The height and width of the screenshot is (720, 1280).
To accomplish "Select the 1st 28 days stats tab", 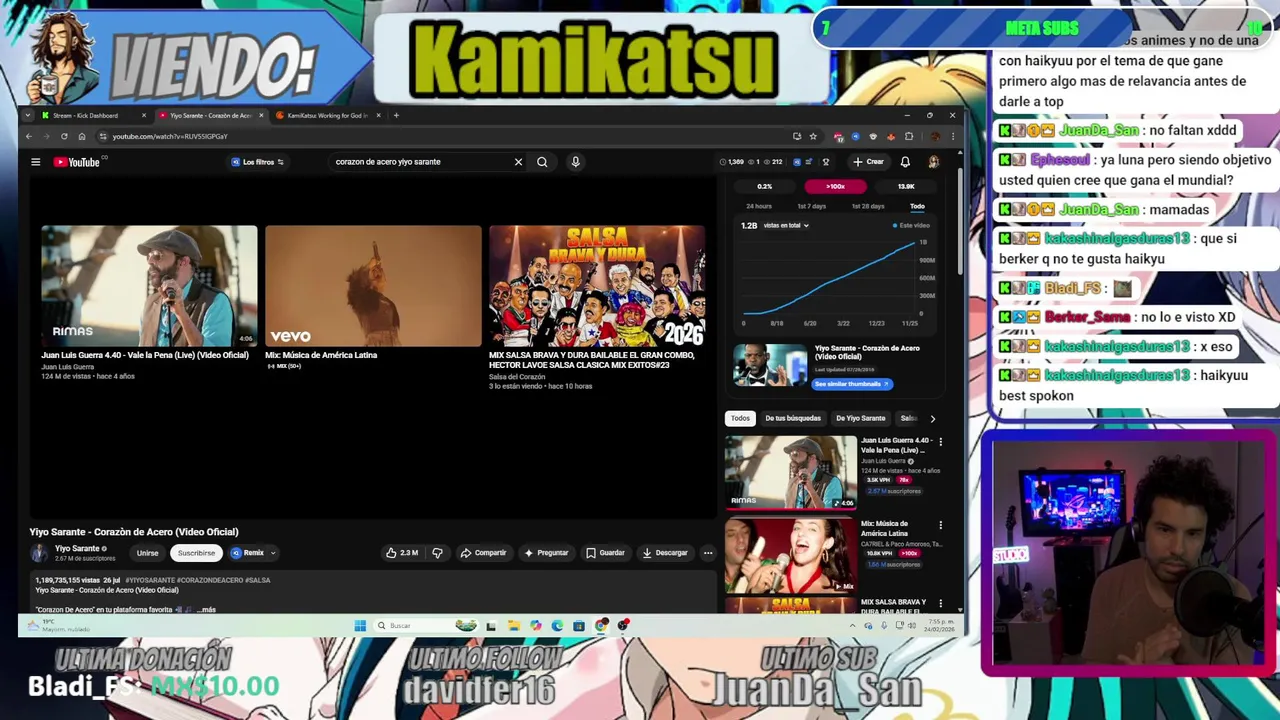I will [x=868, y=206].
